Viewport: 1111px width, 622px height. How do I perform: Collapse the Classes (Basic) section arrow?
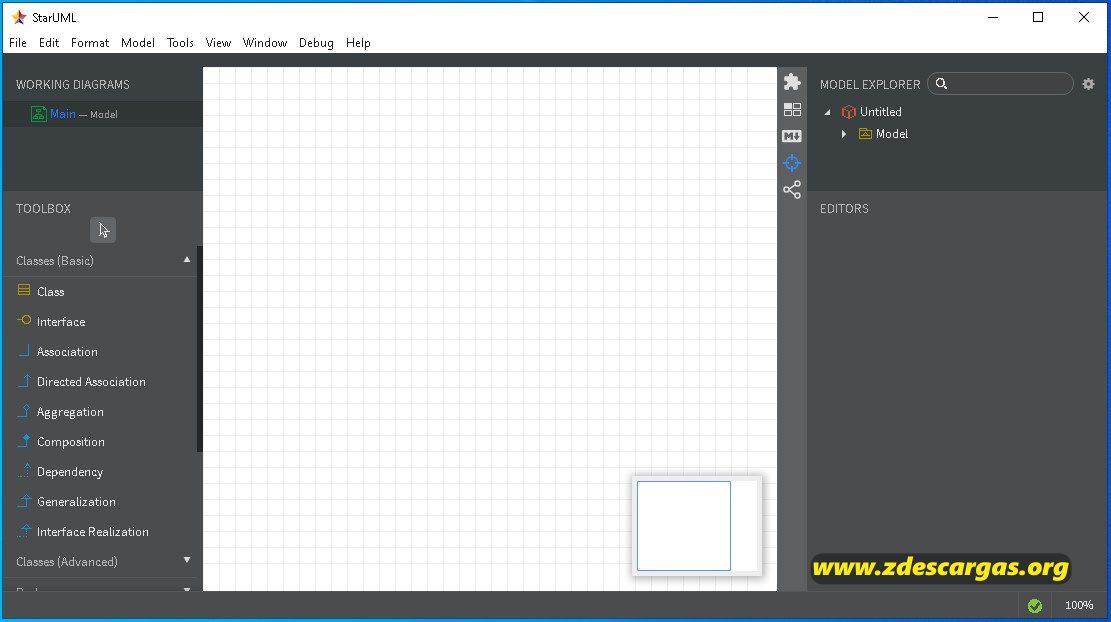point(186,260)
